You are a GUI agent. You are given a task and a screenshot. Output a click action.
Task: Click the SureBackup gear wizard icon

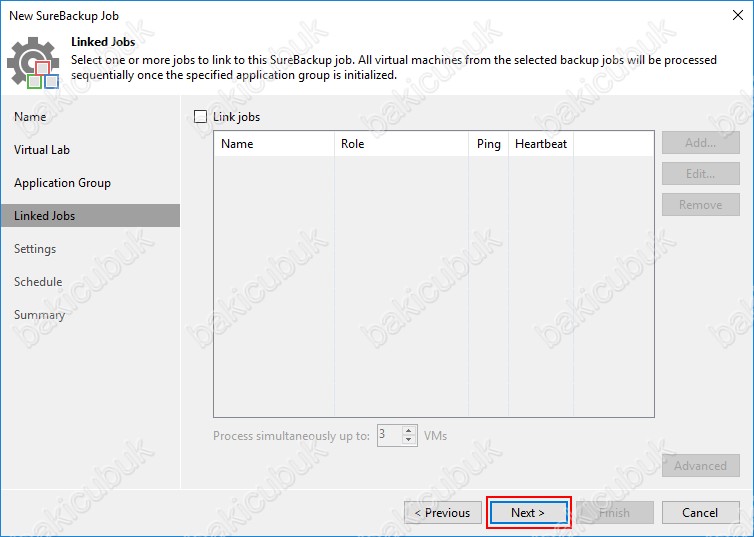click(33, 62)
